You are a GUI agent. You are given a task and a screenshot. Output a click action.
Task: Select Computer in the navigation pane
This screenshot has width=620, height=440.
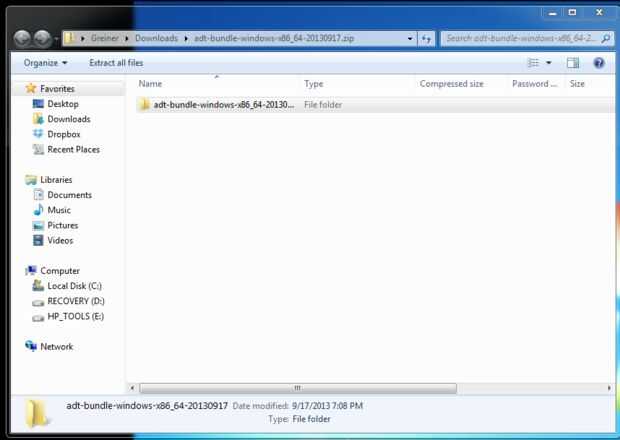pyautogui.click(x=60, y=271)
